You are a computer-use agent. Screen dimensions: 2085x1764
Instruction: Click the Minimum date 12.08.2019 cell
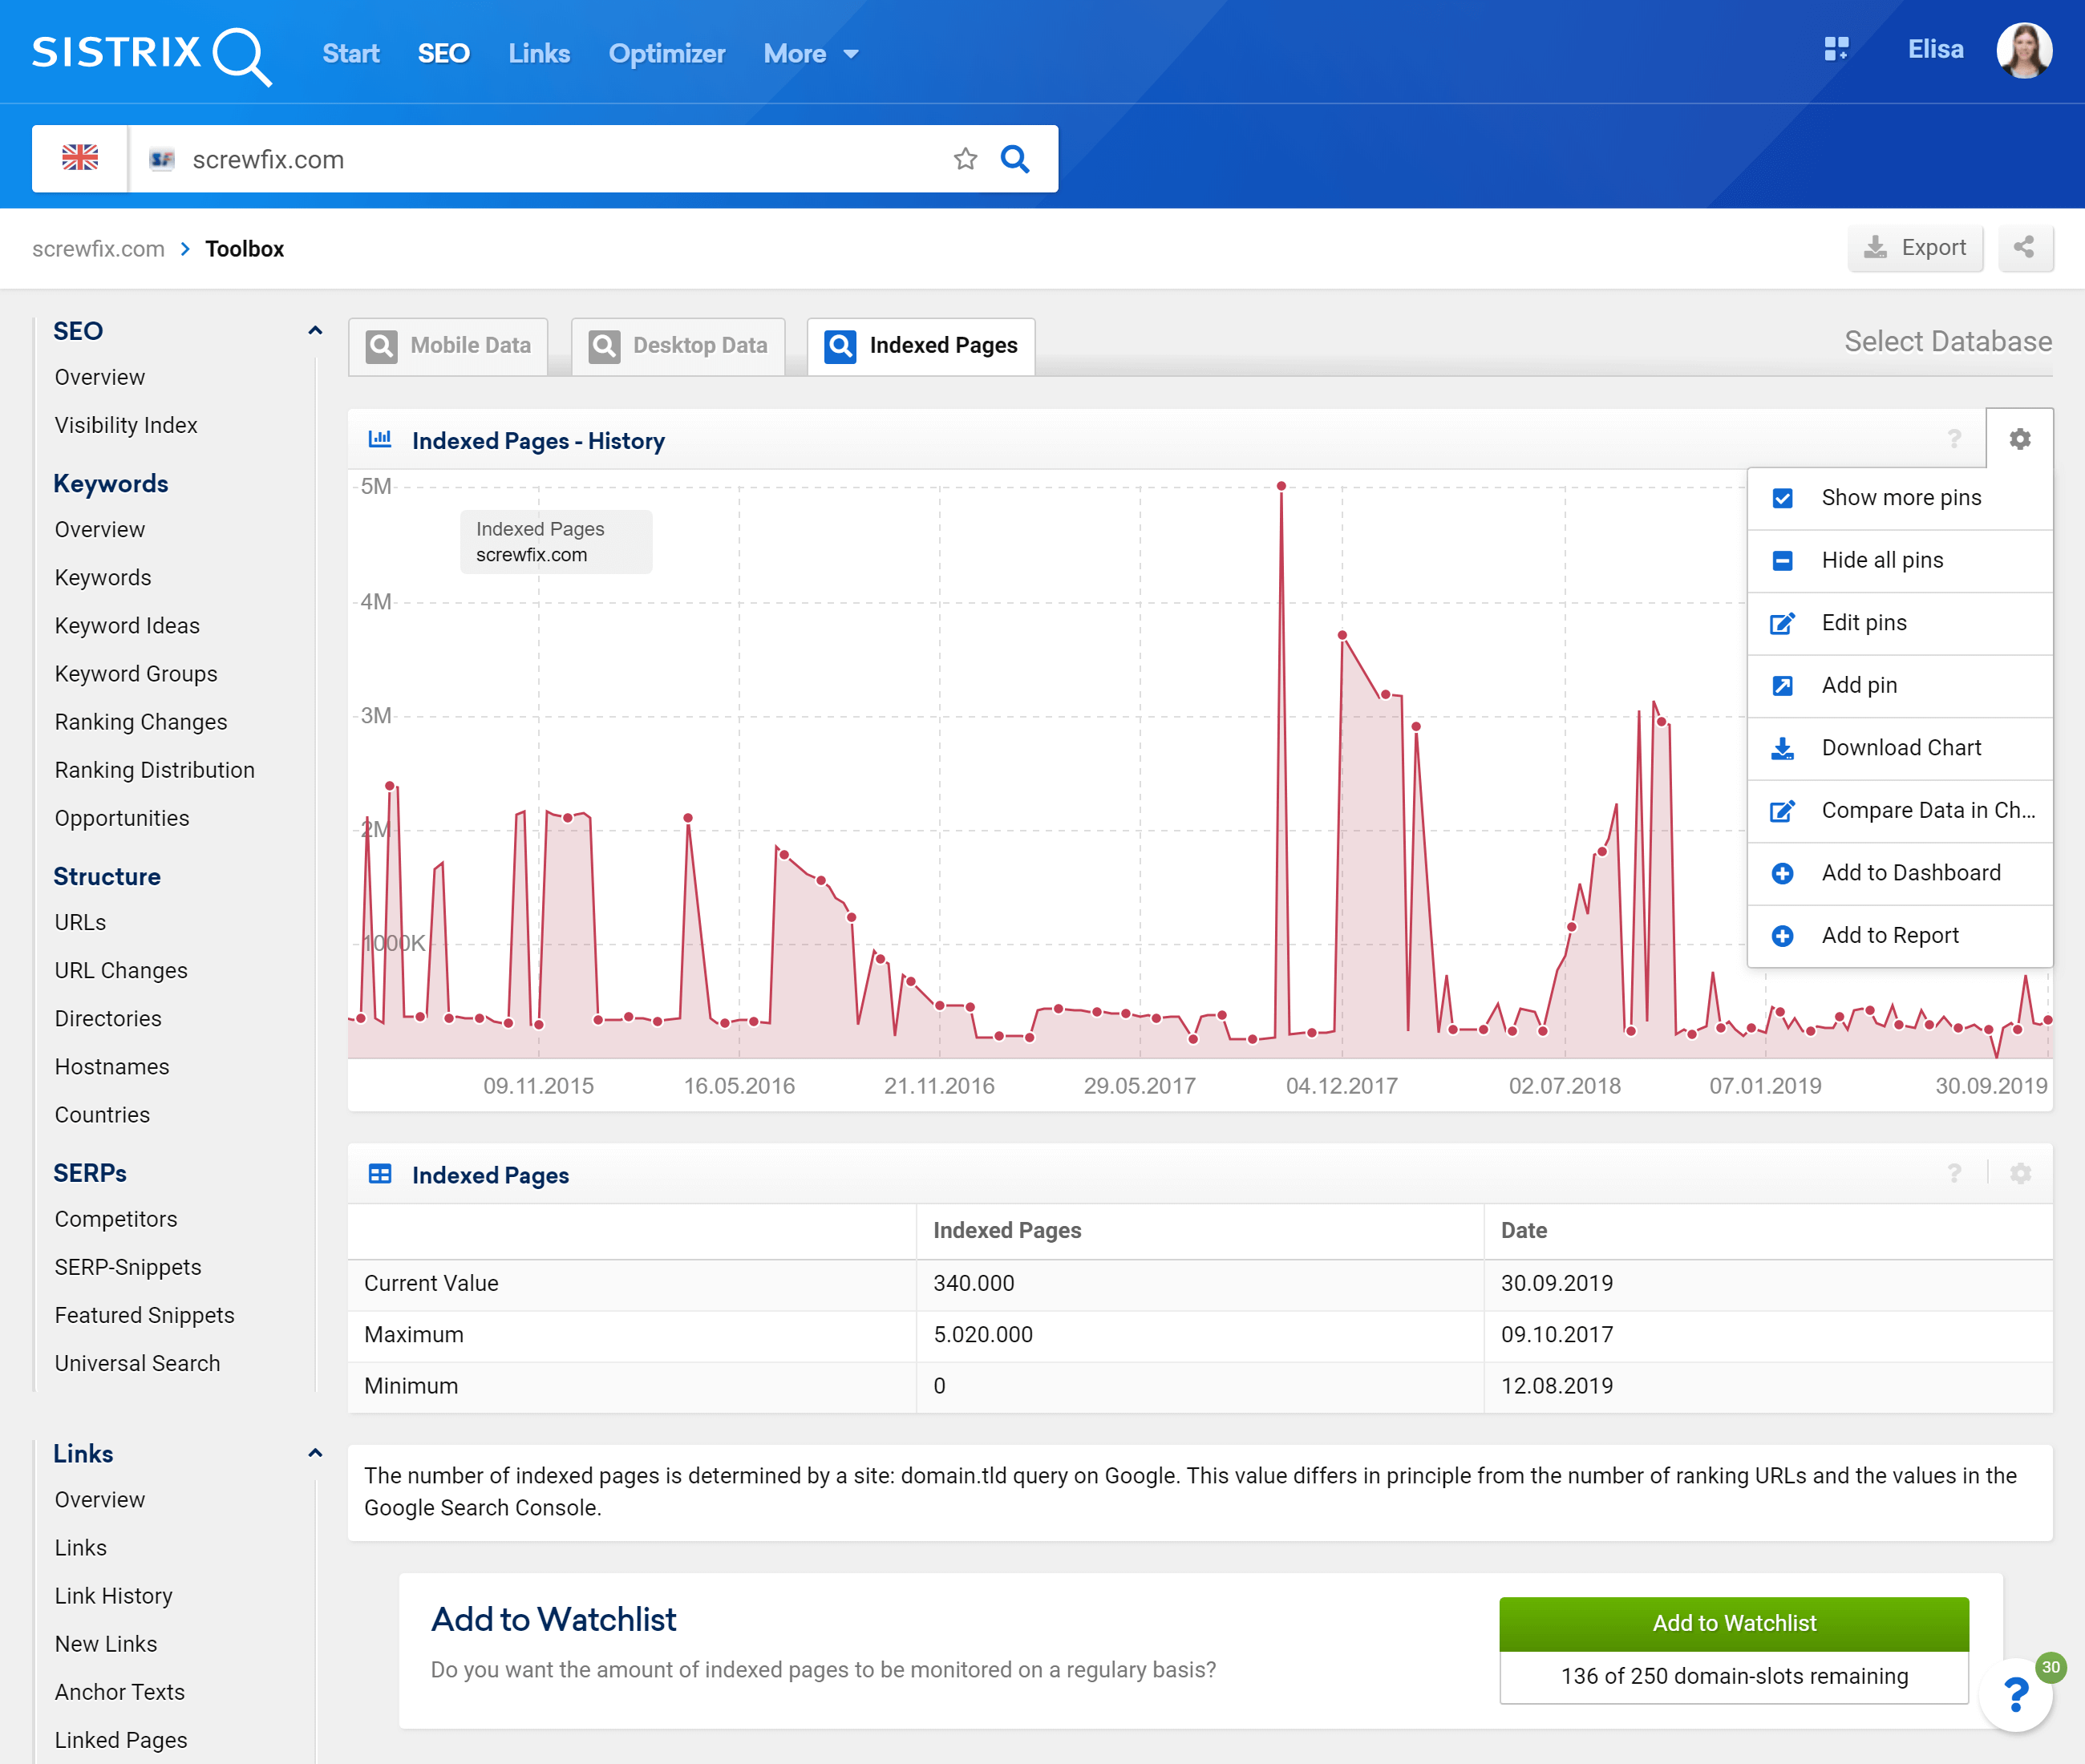(x=1768, y=1386)
